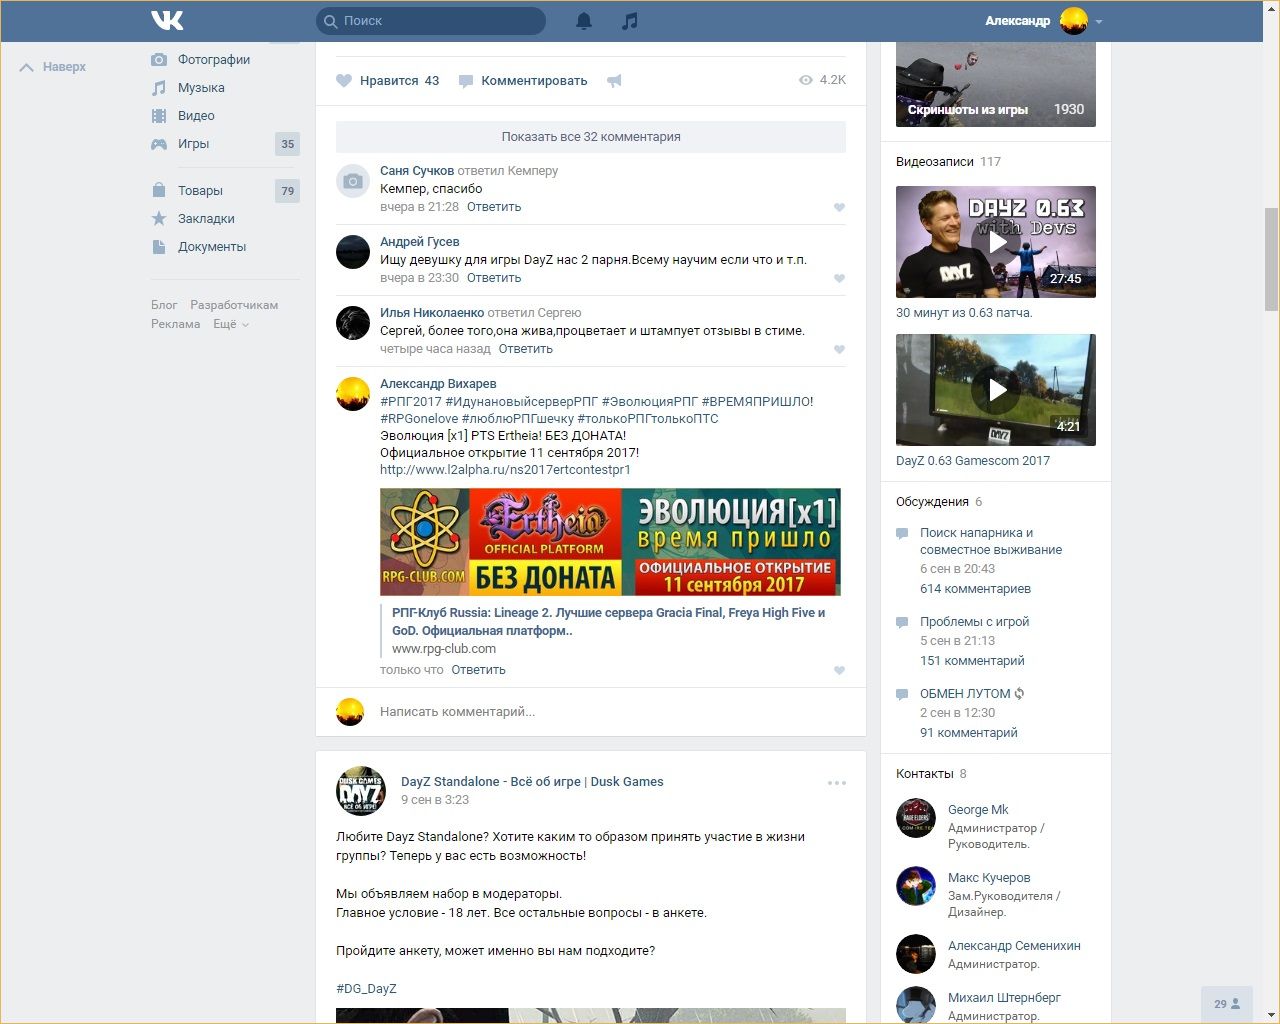Image resolution: width=1280 pixels, height=1024 pixels.
Task: Open Андрей Гусев's avatar
Action: tap(353, 252)
